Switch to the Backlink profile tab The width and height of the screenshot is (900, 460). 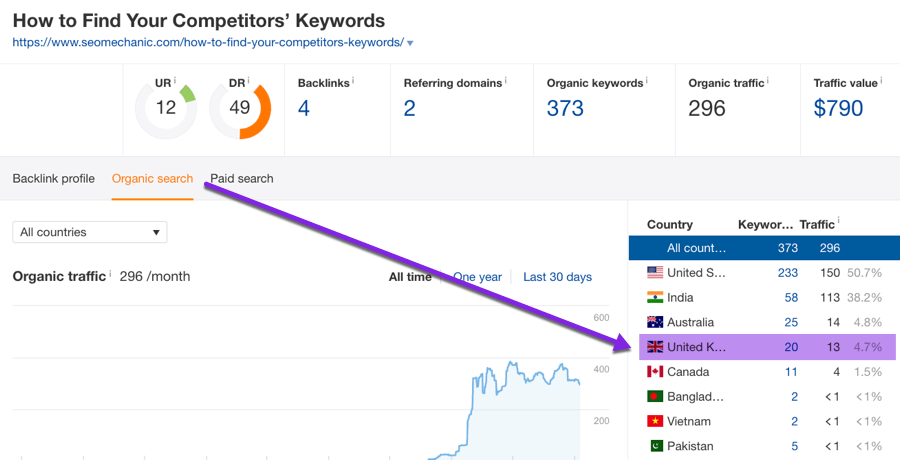point(53,178)
